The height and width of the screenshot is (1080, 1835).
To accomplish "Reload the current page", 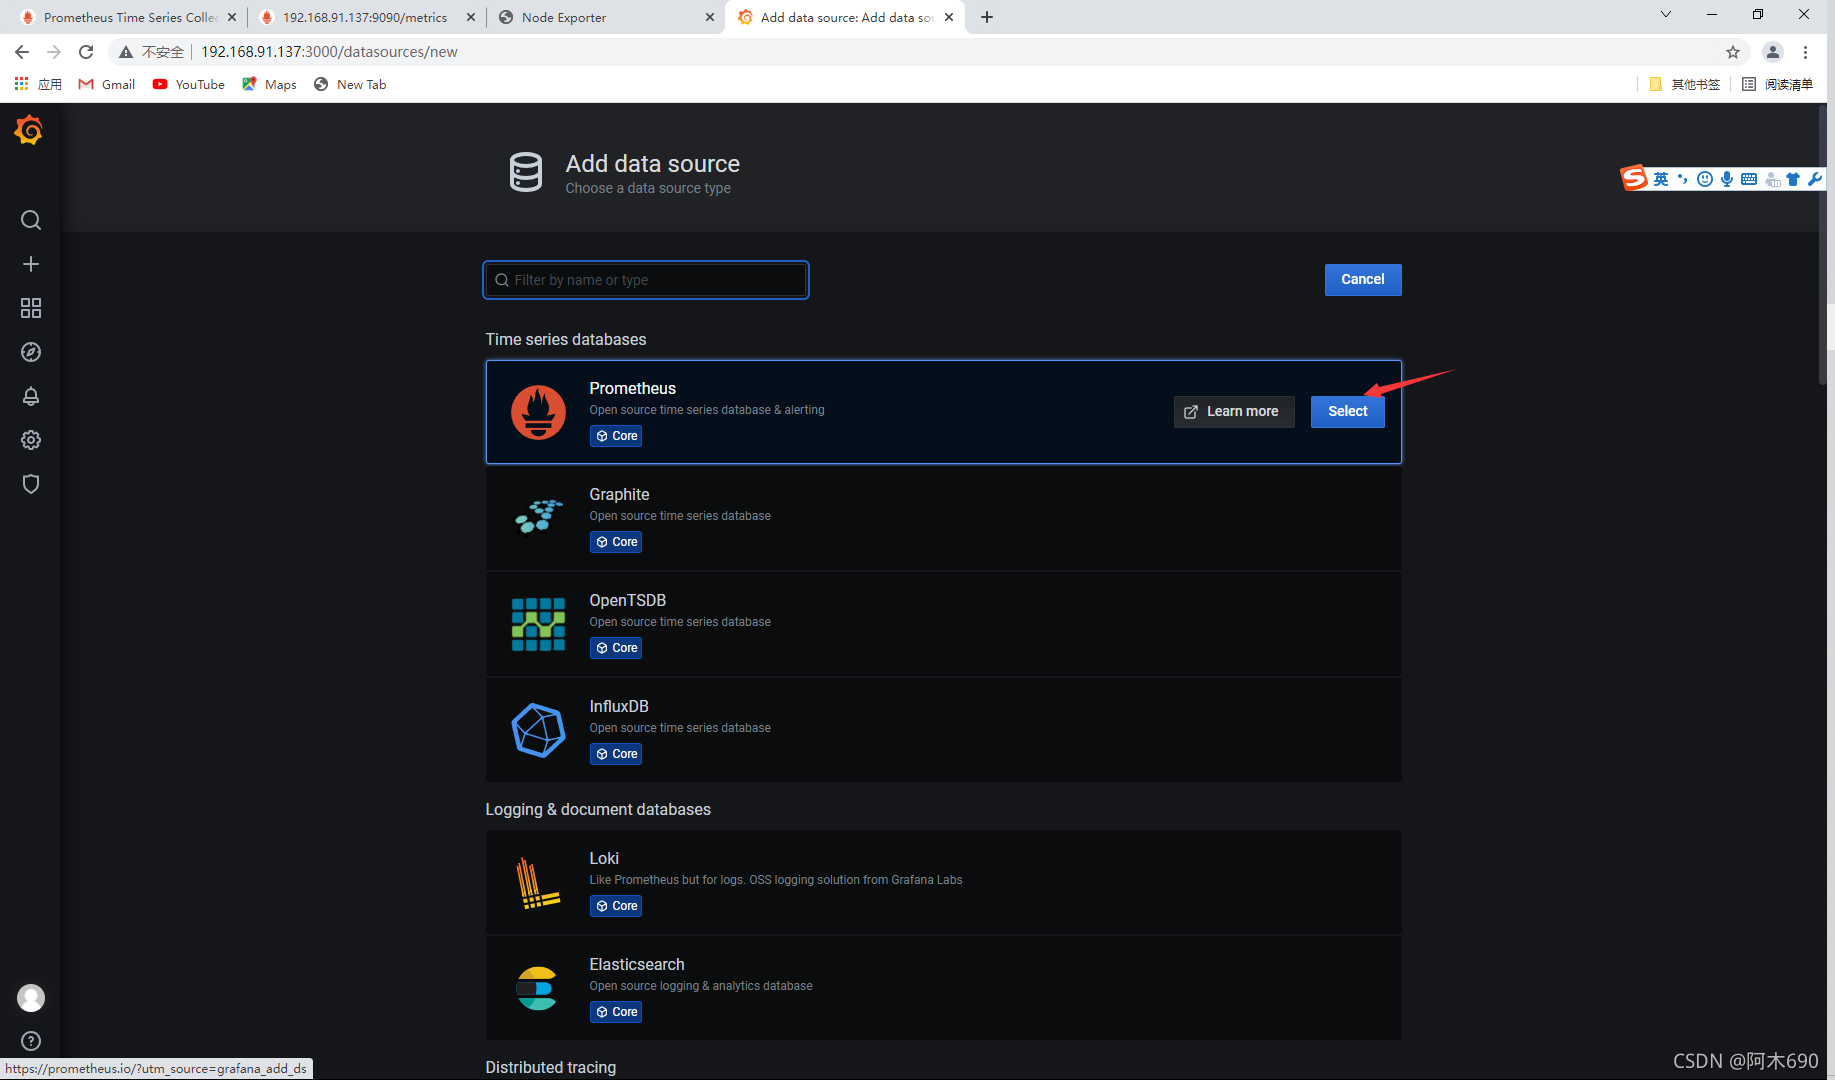I will tap(86, 52).
